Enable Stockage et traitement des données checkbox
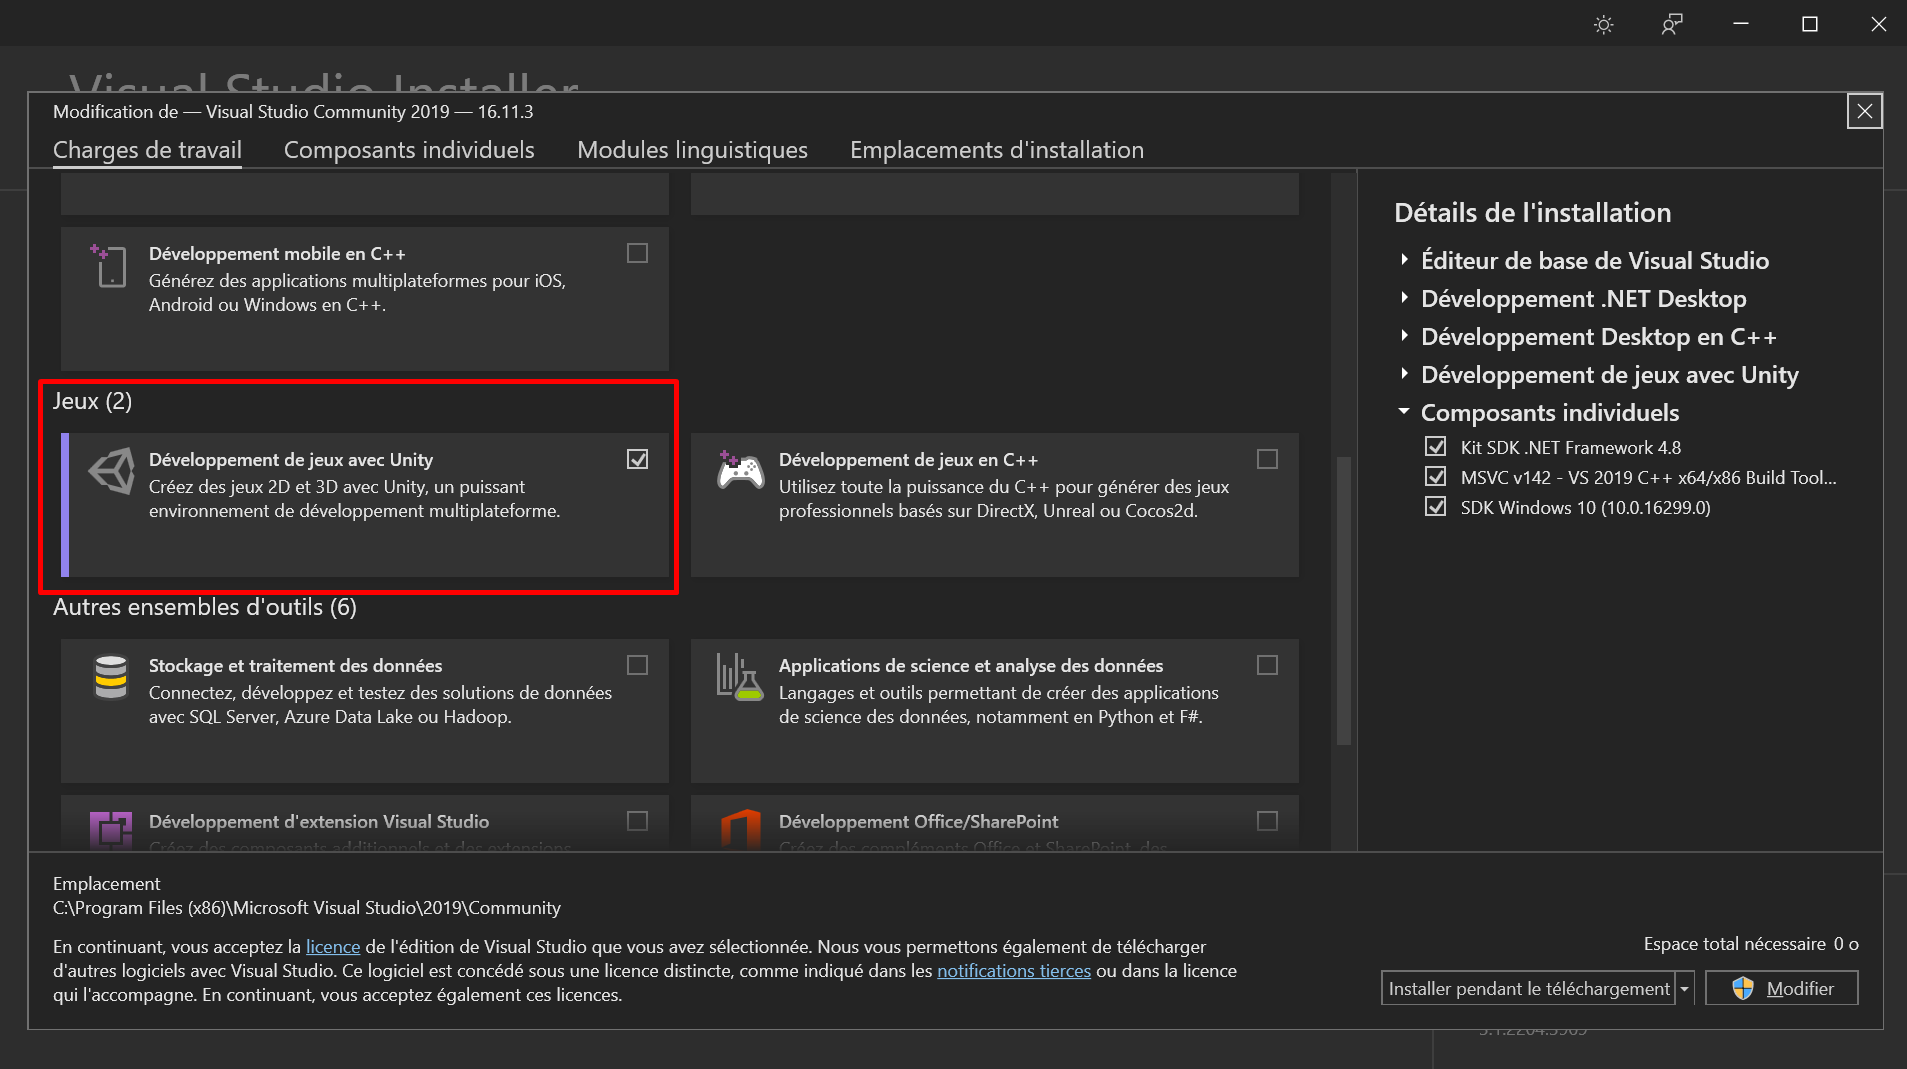 pos(637,665)
